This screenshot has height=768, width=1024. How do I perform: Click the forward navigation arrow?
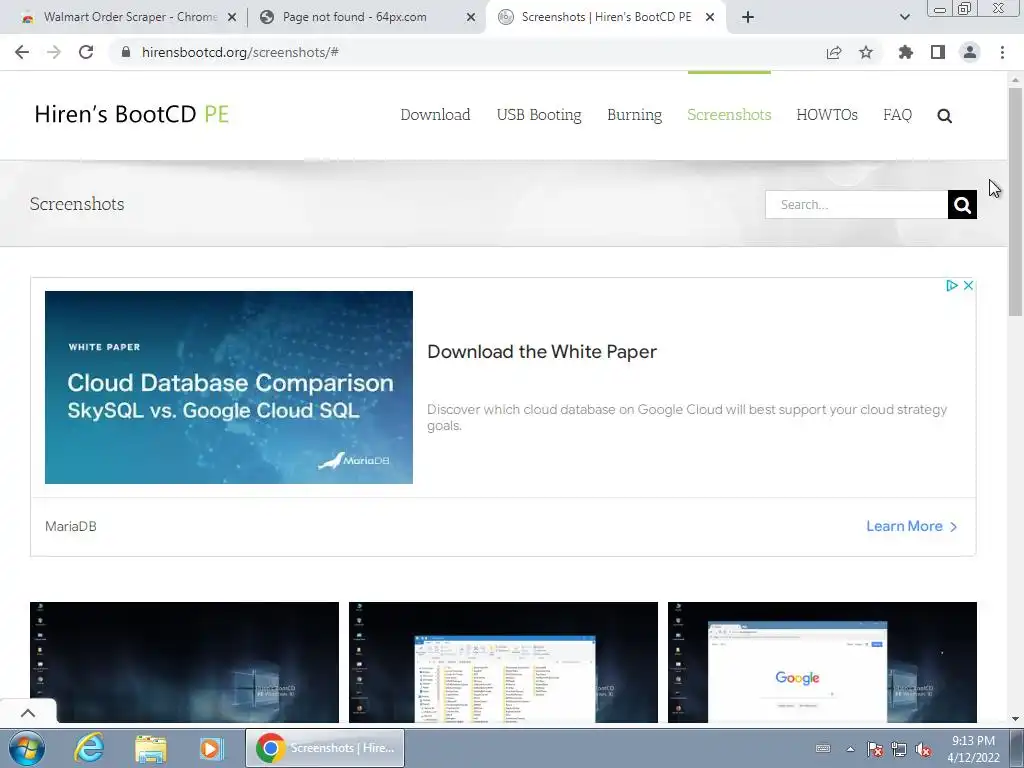click(54, 52)
